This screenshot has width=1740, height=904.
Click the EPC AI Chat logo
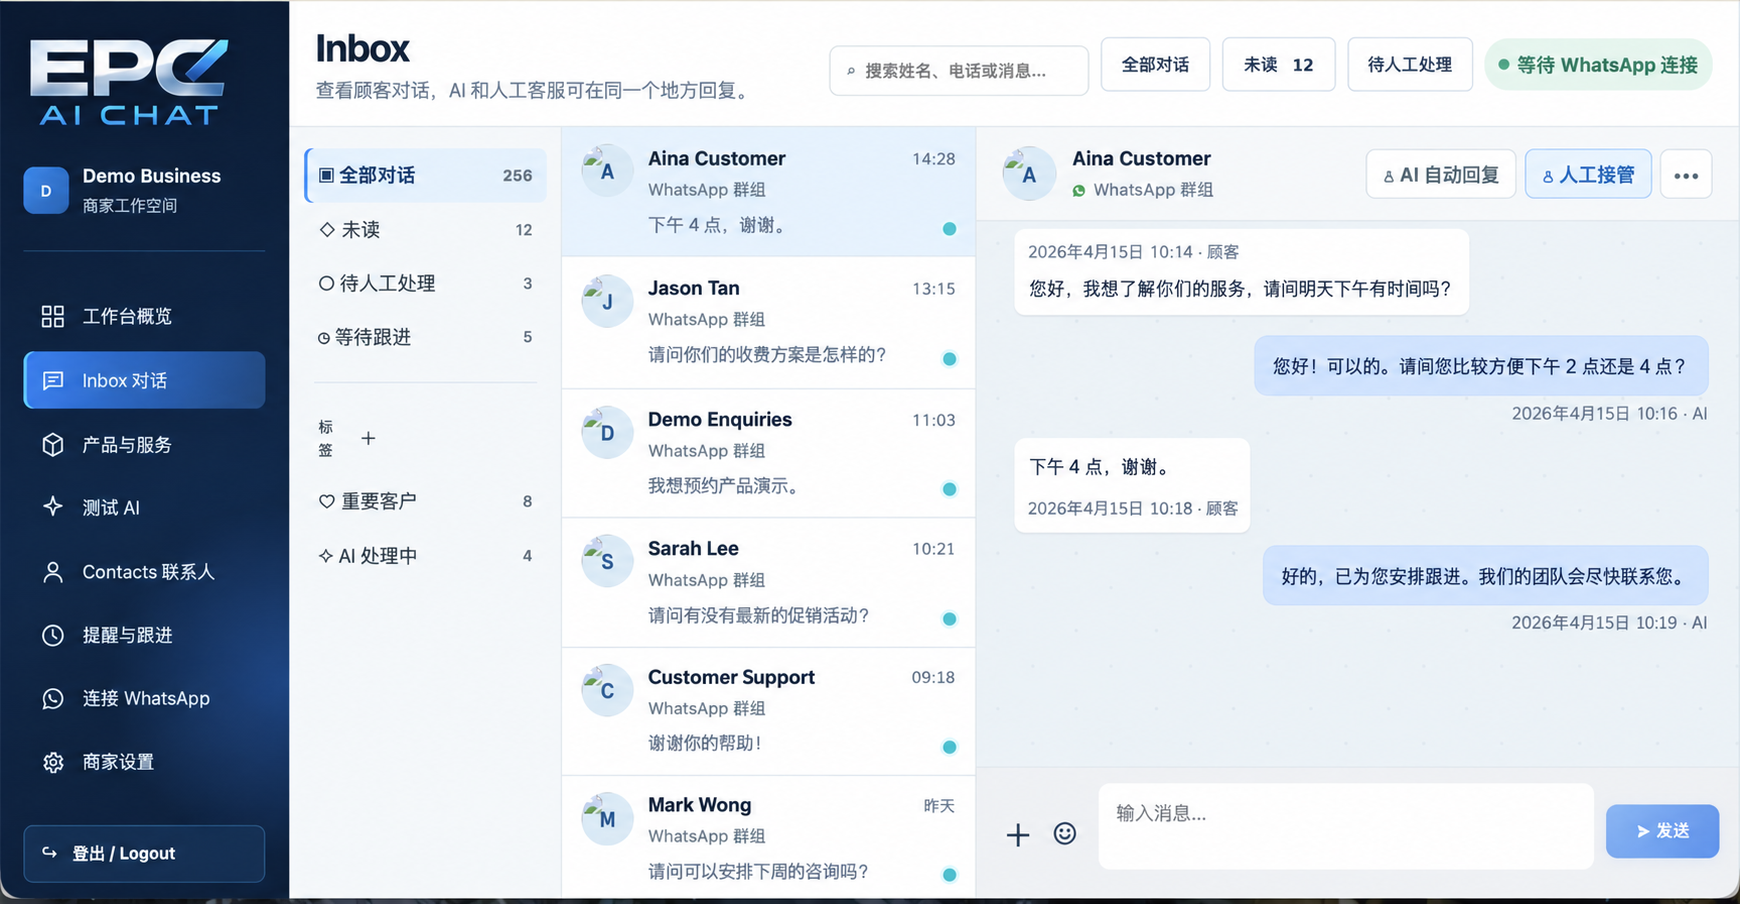coord(128,83)
